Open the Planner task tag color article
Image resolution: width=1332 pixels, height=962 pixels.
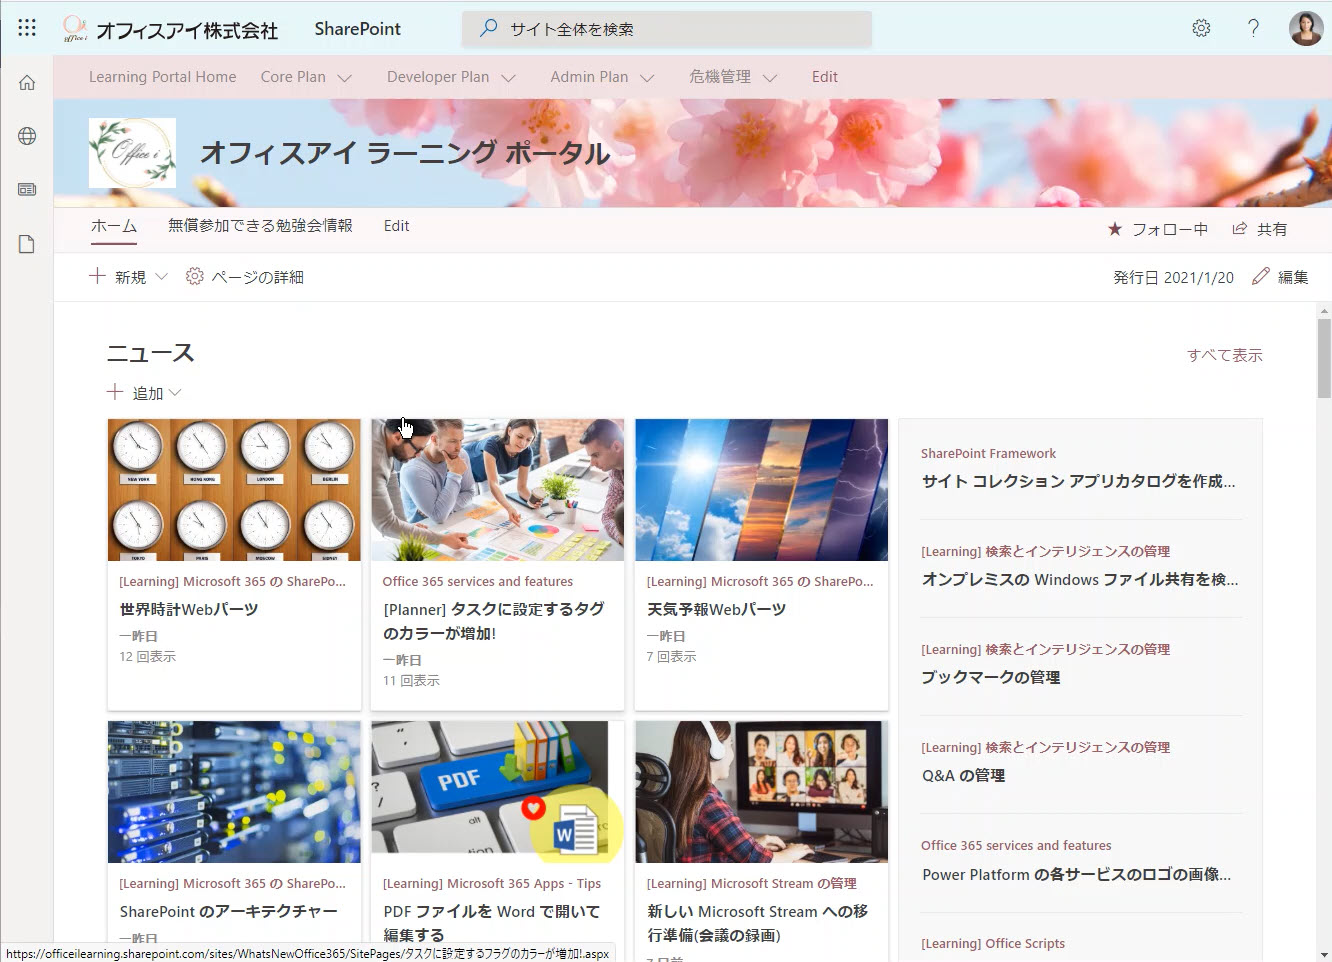pyautogui.click(x=494, y=621)
